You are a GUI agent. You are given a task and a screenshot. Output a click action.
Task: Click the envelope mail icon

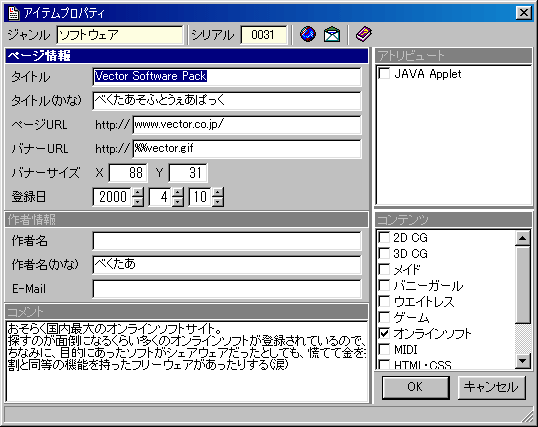[x=332, y=34]
